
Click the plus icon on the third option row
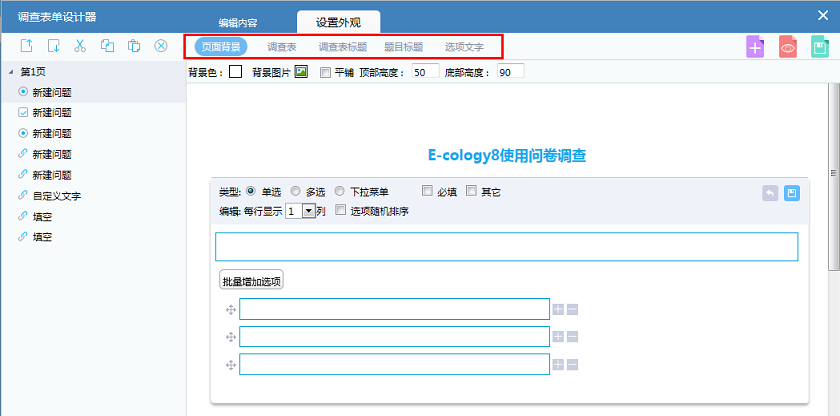(x=558, y=365)
